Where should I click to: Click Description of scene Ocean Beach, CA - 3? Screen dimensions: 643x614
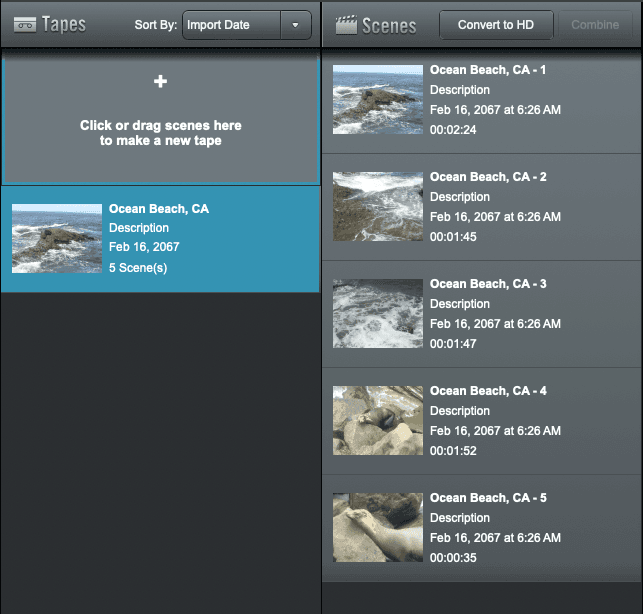click(x=460, y=304)
